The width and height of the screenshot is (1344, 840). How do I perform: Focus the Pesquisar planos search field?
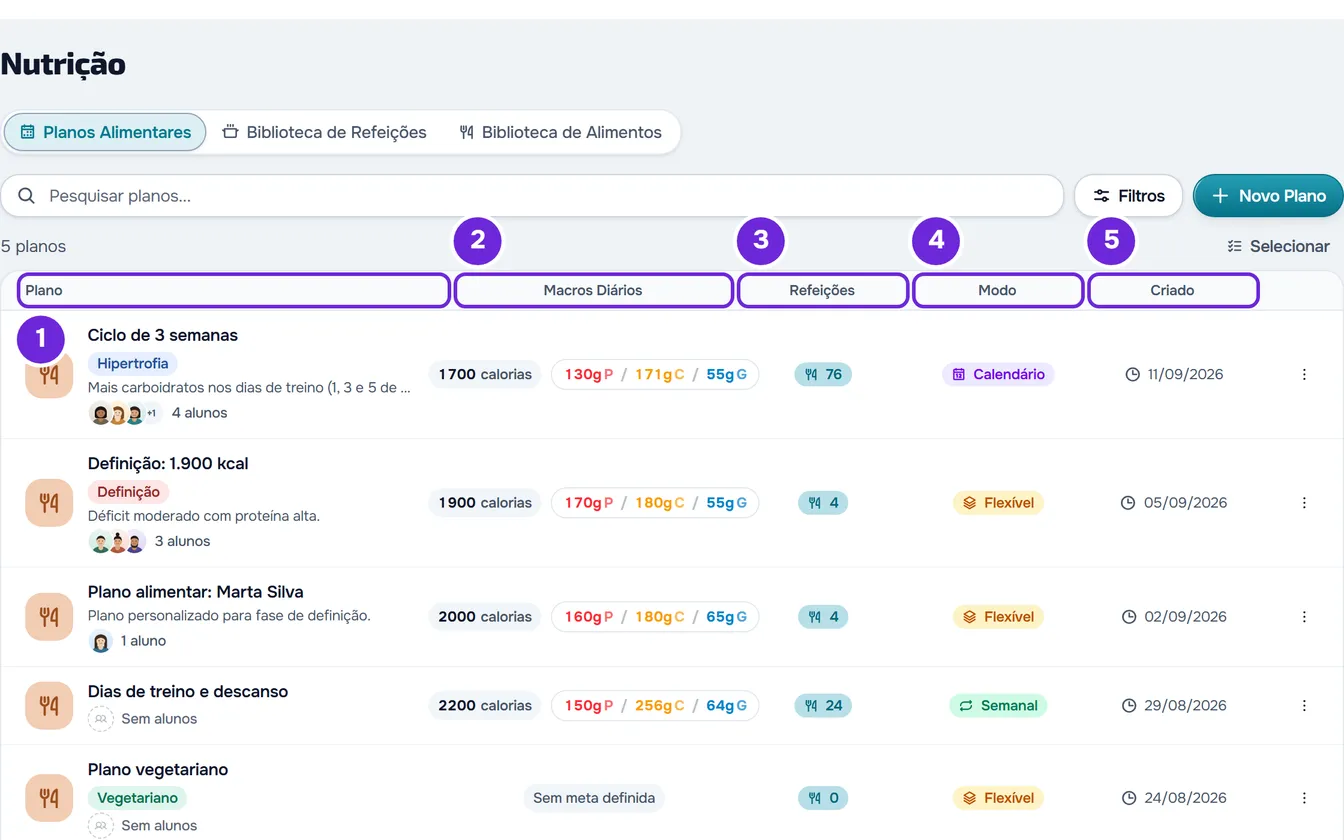coord(532,196)
